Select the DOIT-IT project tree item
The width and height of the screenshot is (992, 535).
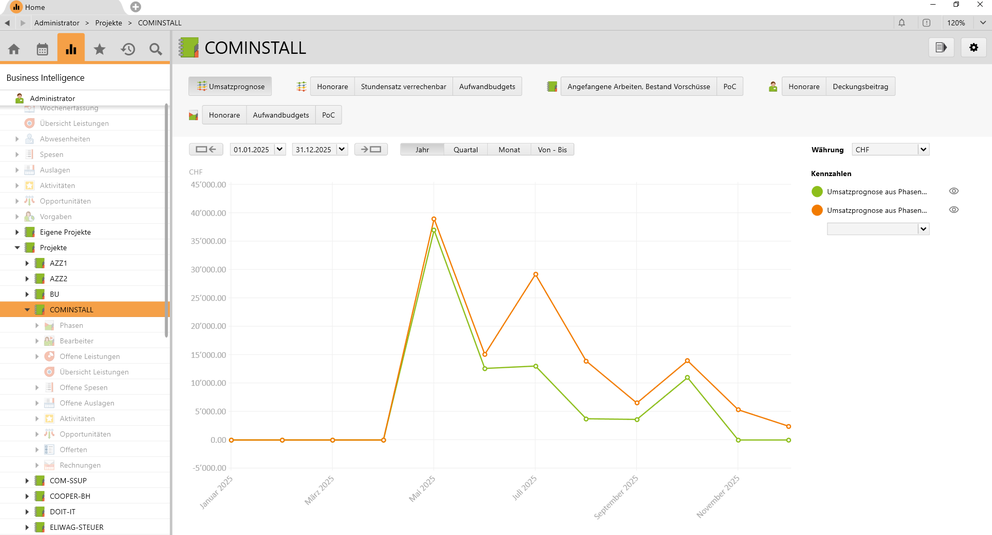64,511
